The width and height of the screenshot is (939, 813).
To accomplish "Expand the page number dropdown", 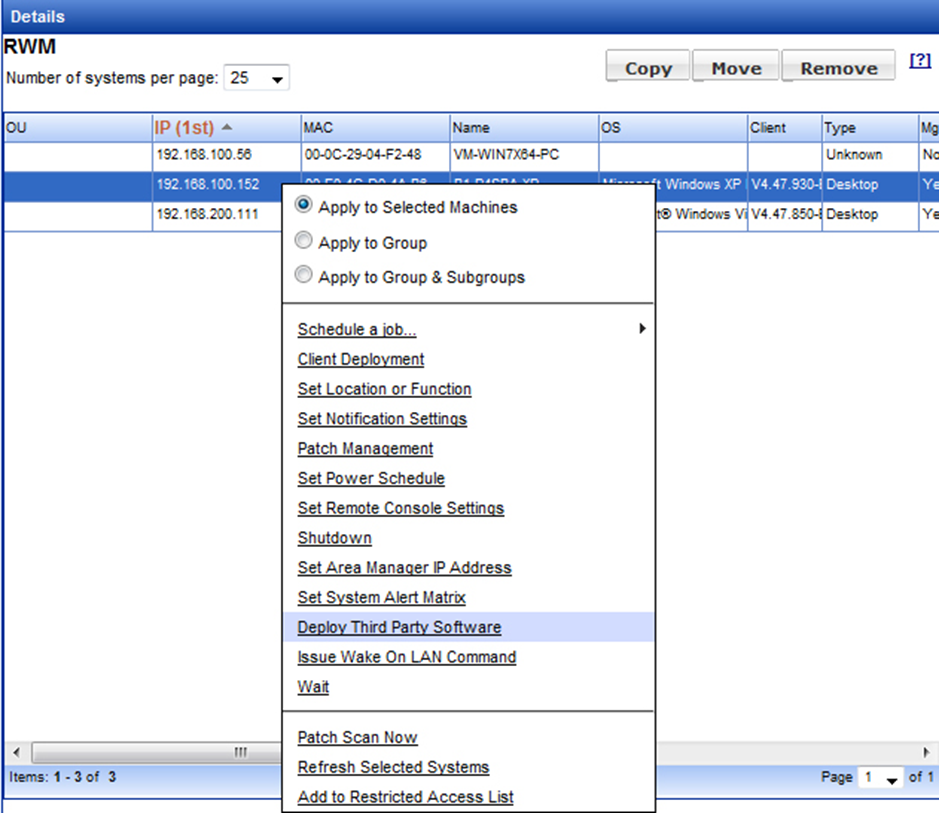I will pyautogui.click(x=881, y=778).
